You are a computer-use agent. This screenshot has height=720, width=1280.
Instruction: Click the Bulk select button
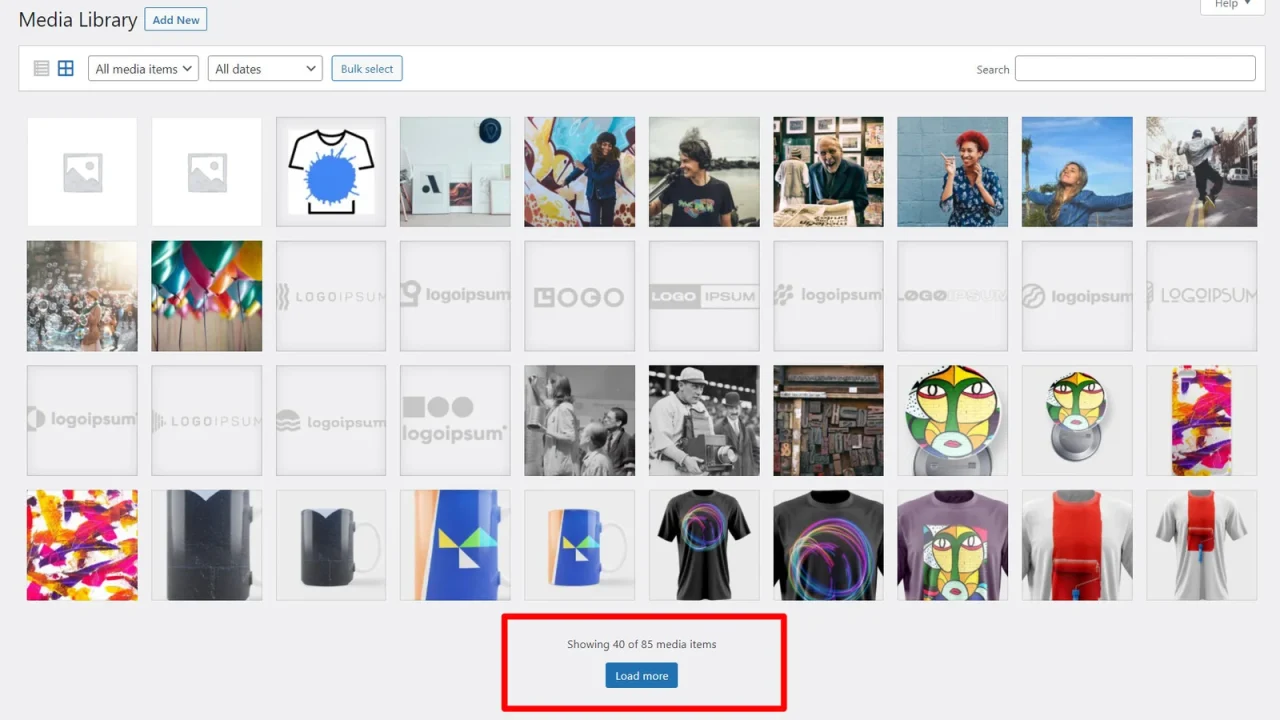click(x=366, y=68)
